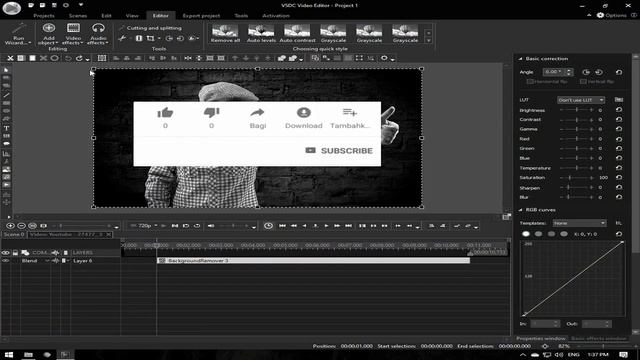
Task: Toggle all layers visibility eye in header
Action: pyautogui.click(x=5, y=253)
